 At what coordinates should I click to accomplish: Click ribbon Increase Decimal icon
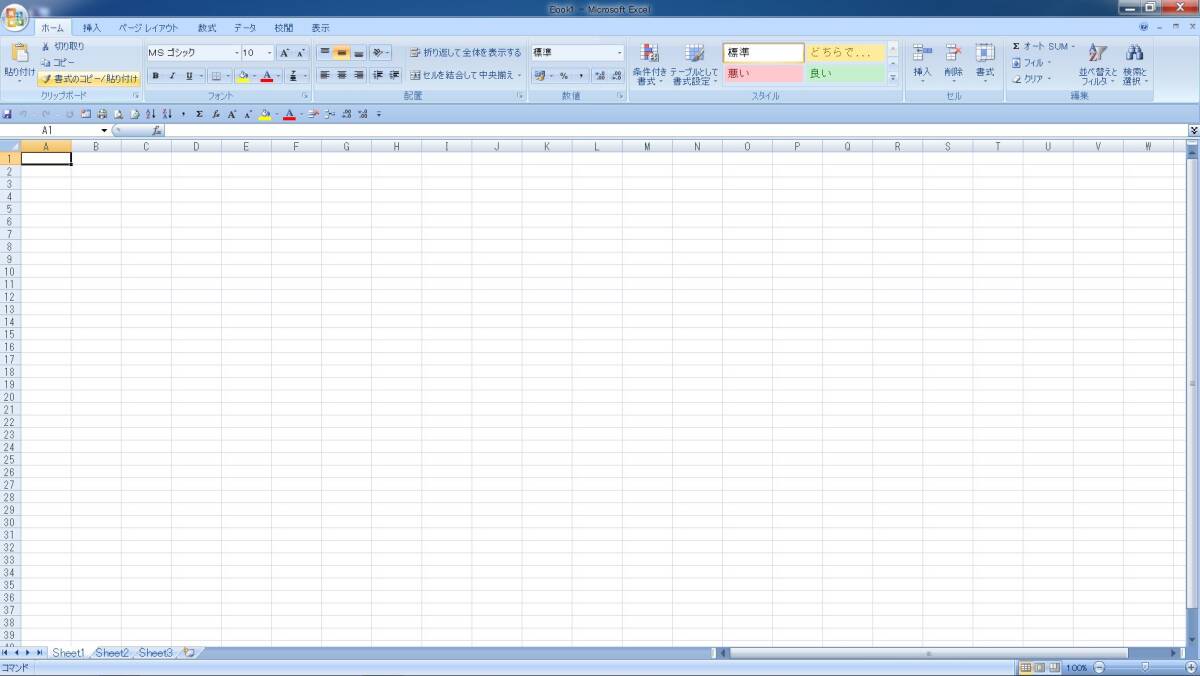(600, 76)
